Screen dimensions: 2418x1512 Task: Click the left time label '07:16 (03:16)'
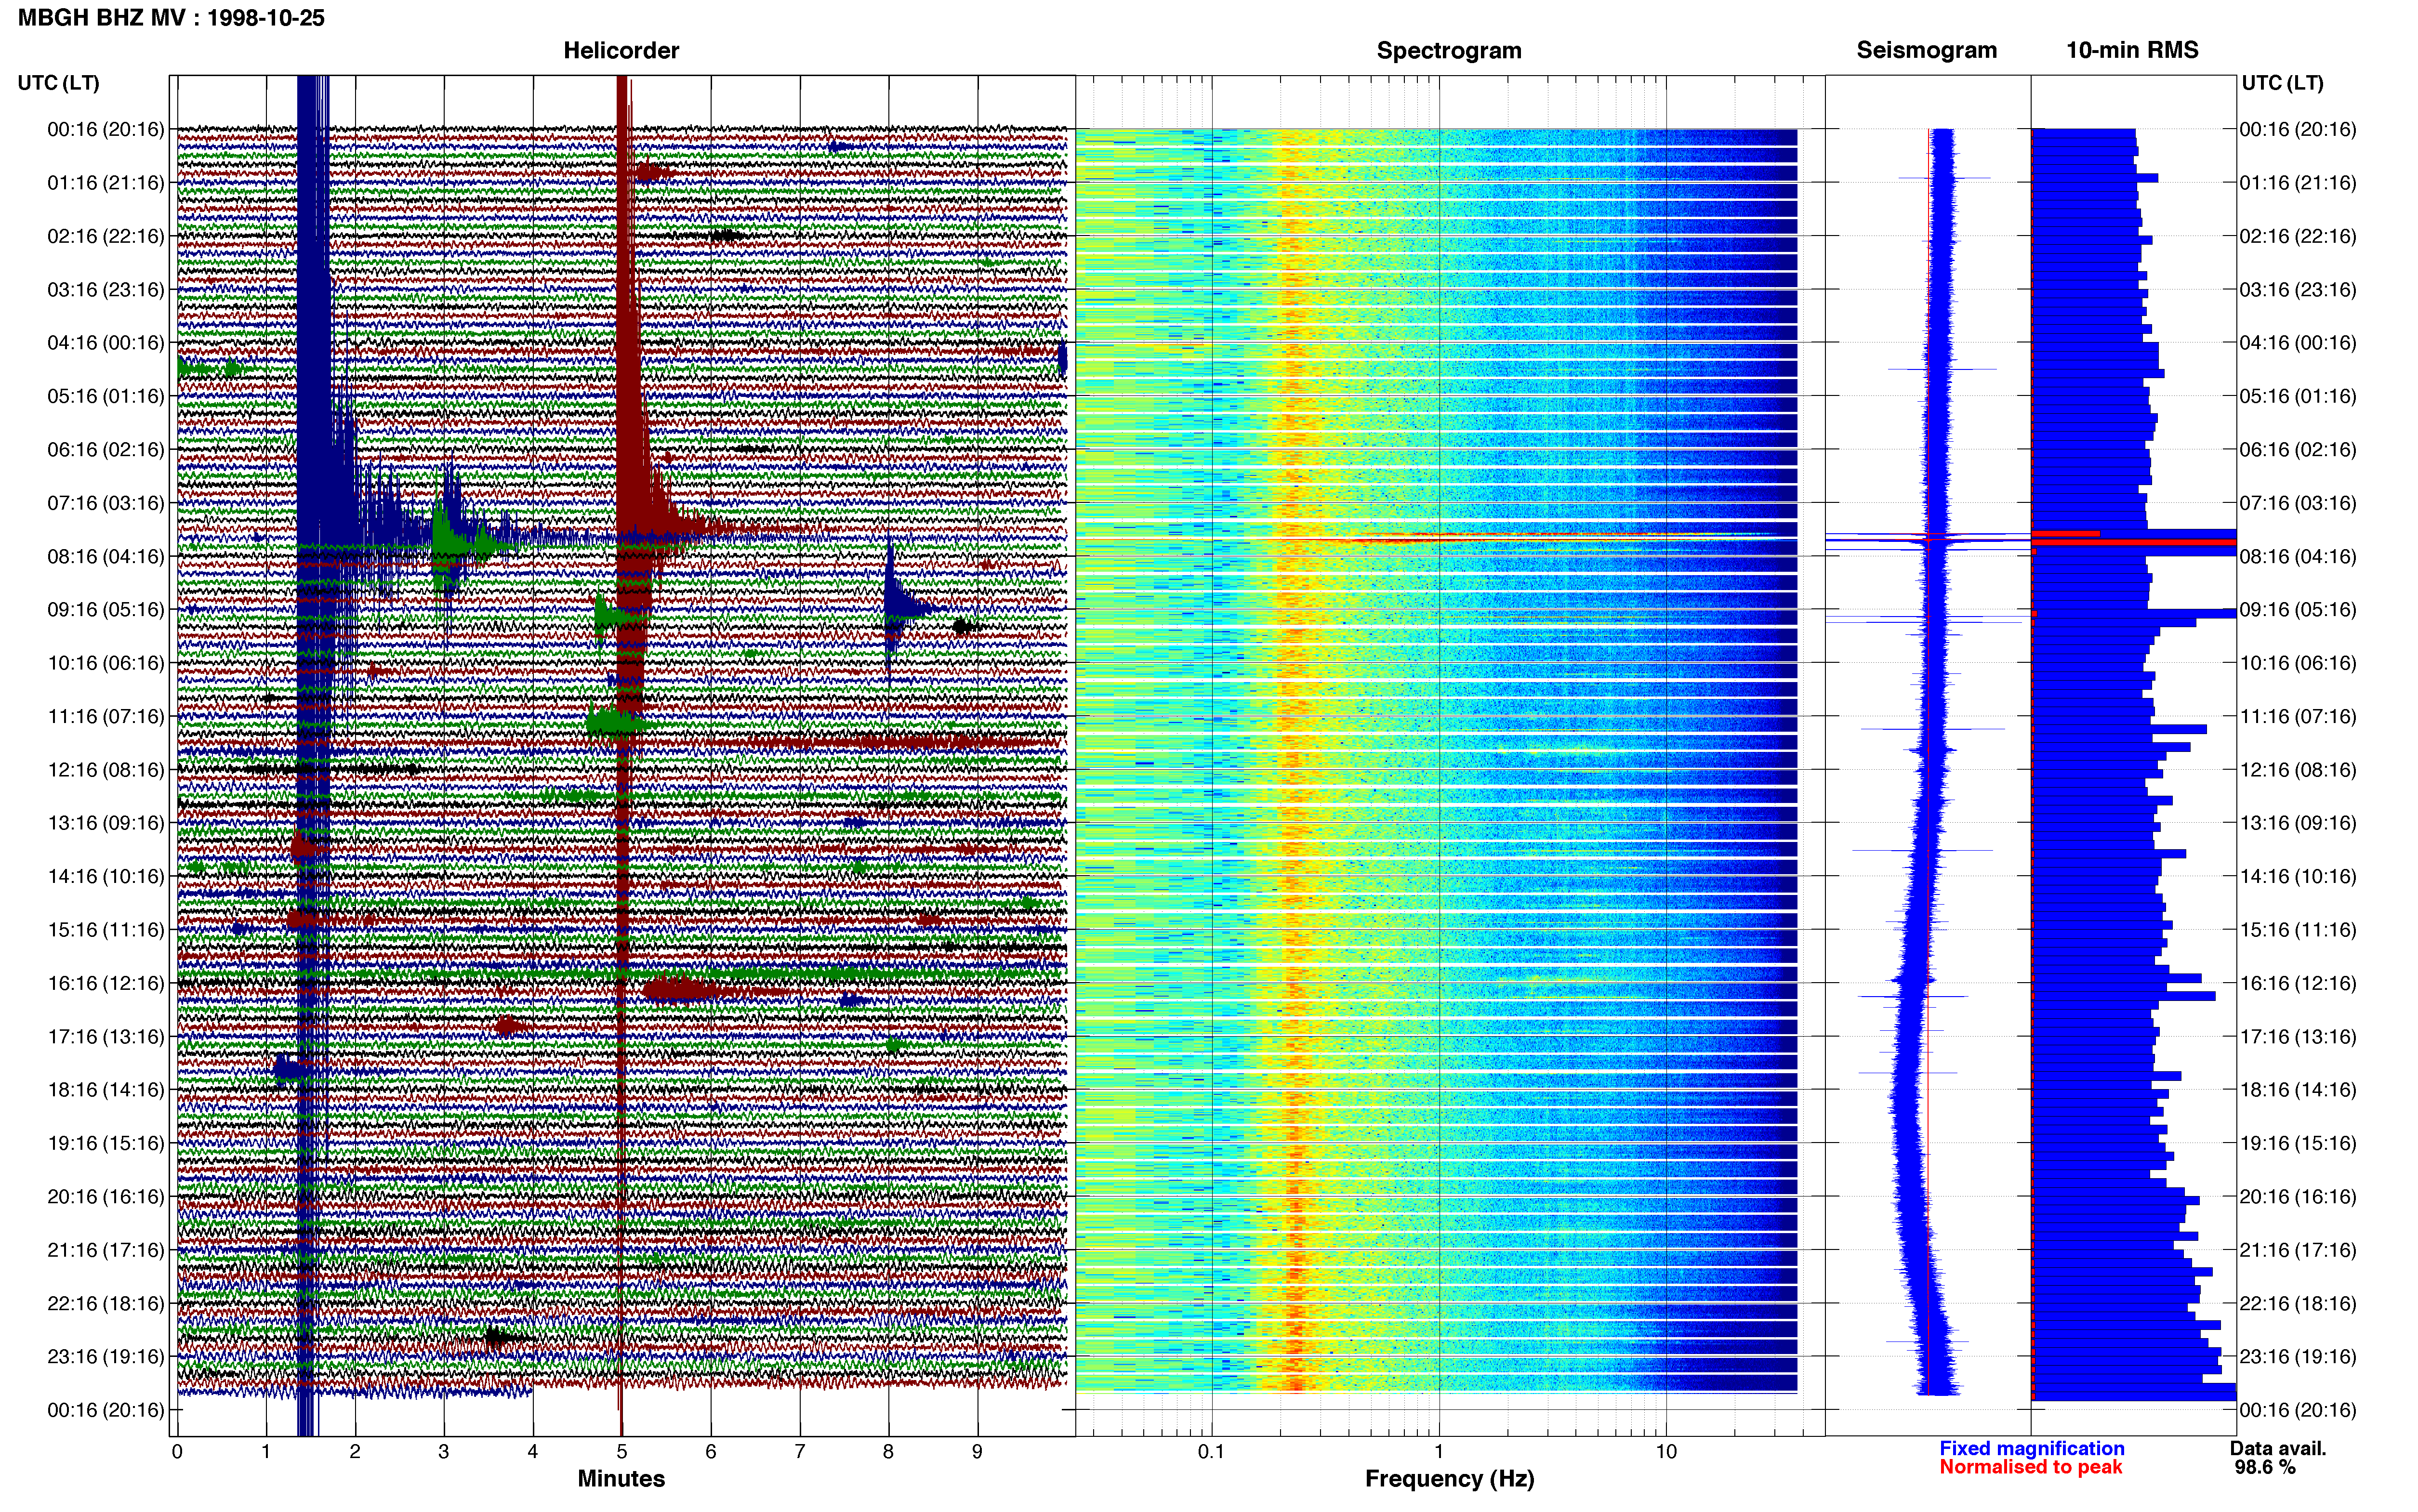105,503
